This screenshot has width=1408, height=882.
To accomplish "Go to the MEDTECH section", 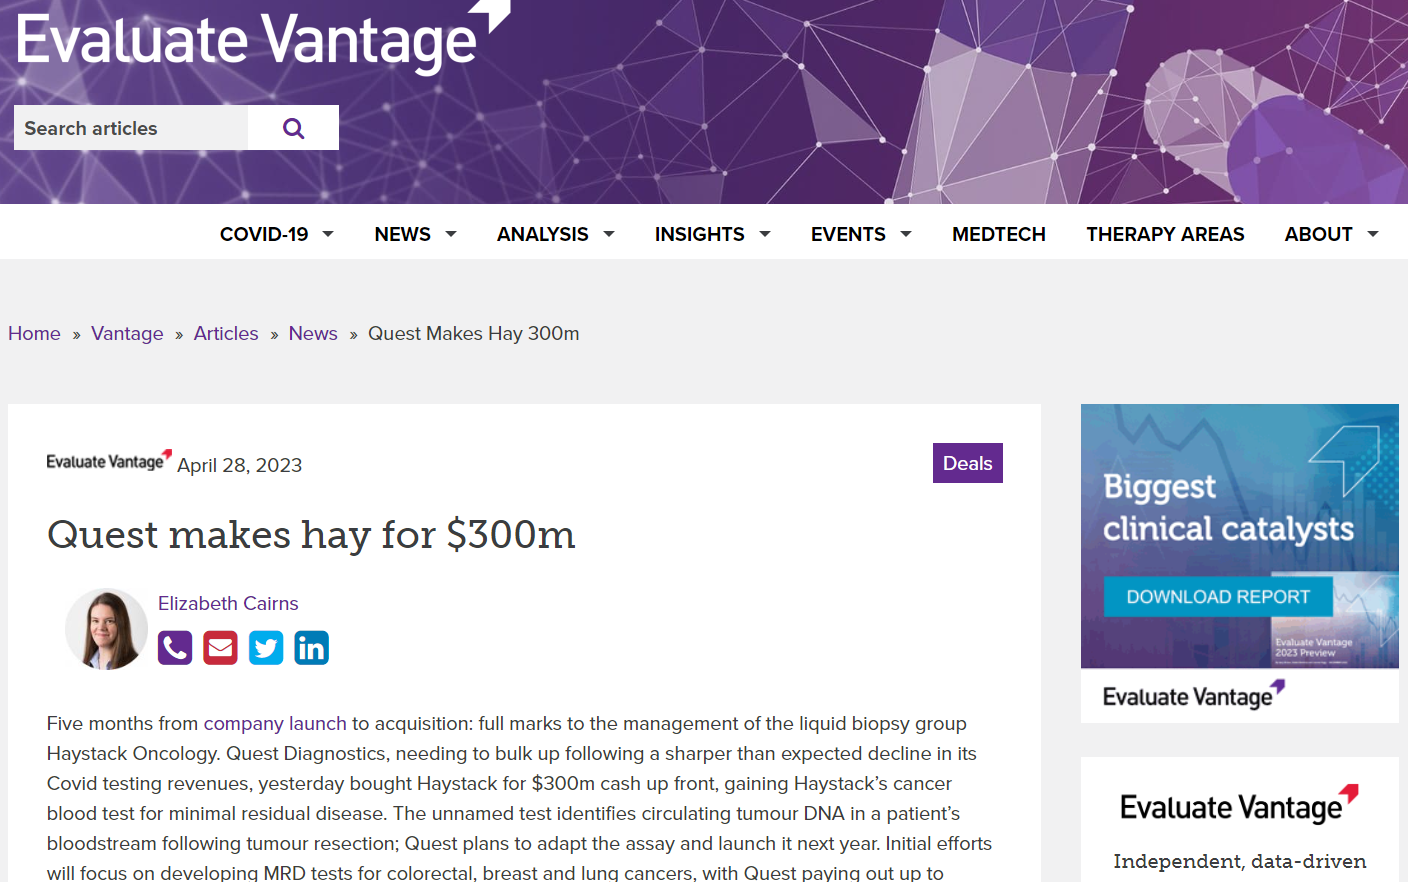I will pyautogui.click(x=999, y=234).
